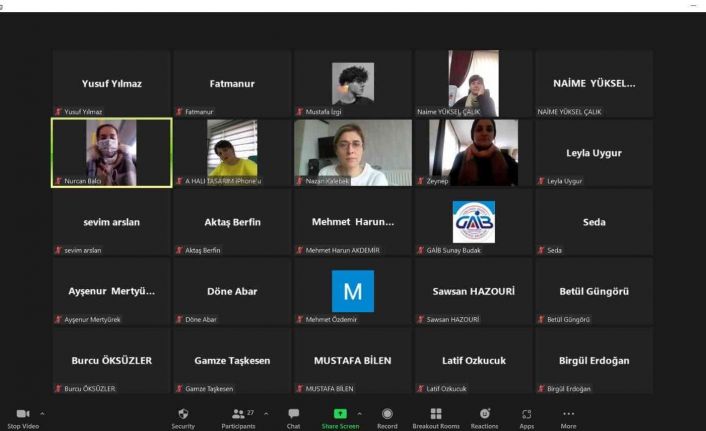Select Zeynep's video tile
The width and height of the screenshot is (706, 431).
pyautogui.click(x=474, y=153)
